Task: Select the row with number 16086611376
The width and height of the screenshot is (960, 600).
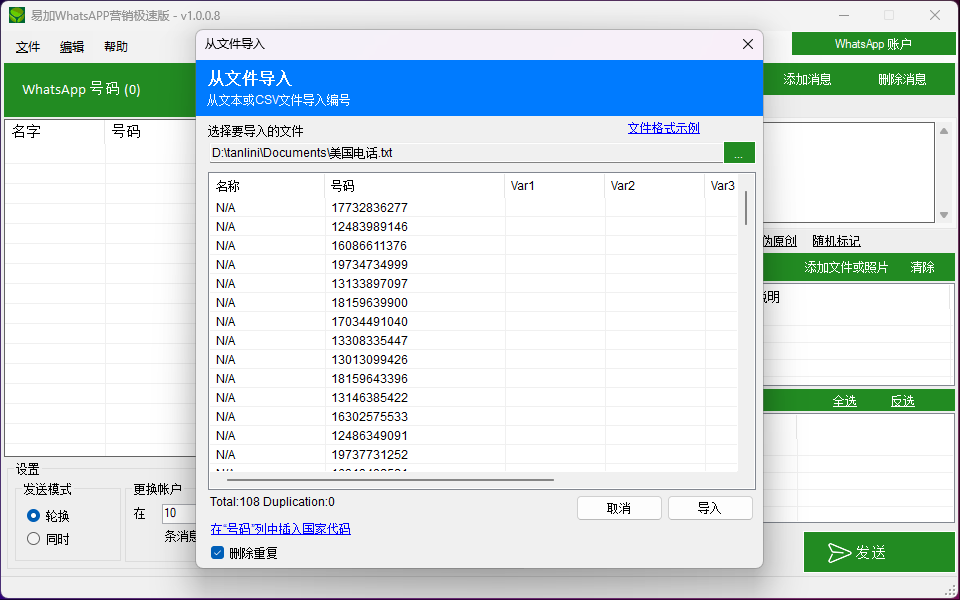Action: 474,246
